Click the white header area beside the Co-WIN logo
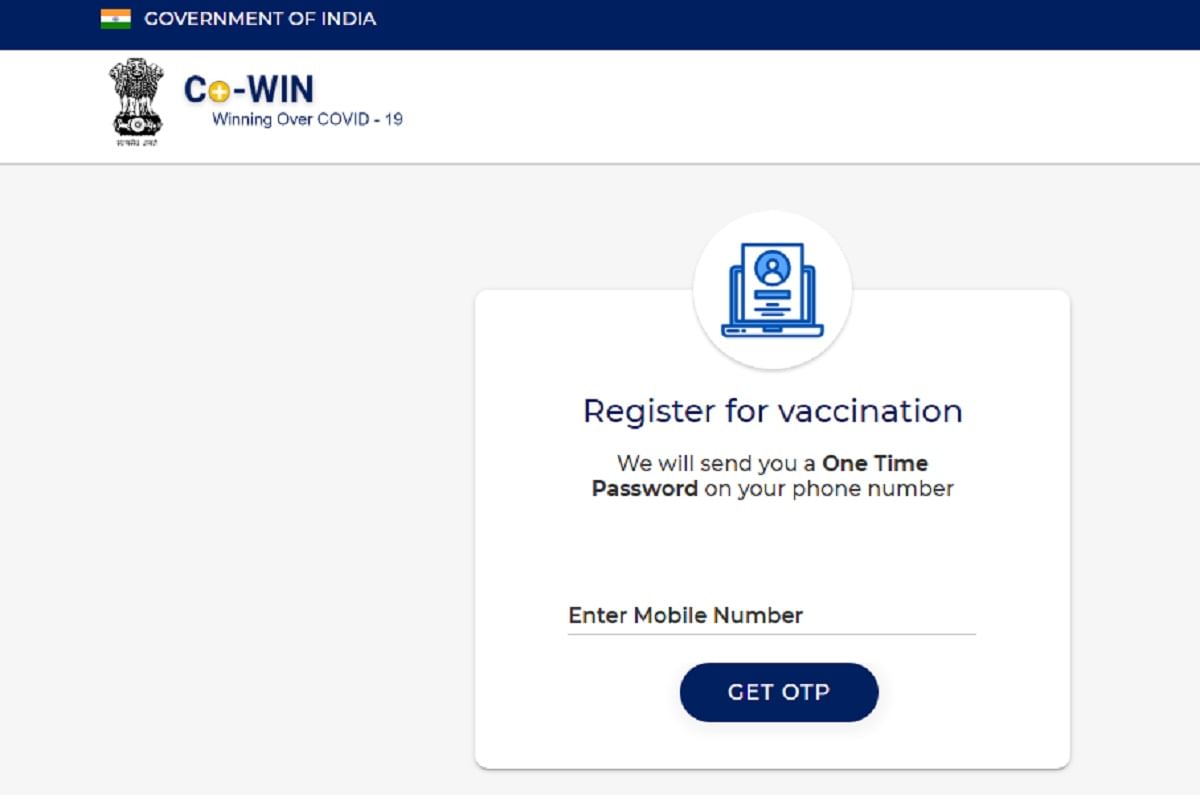Viewport: 1200px width, 800px height. click(x=700, y=105)
